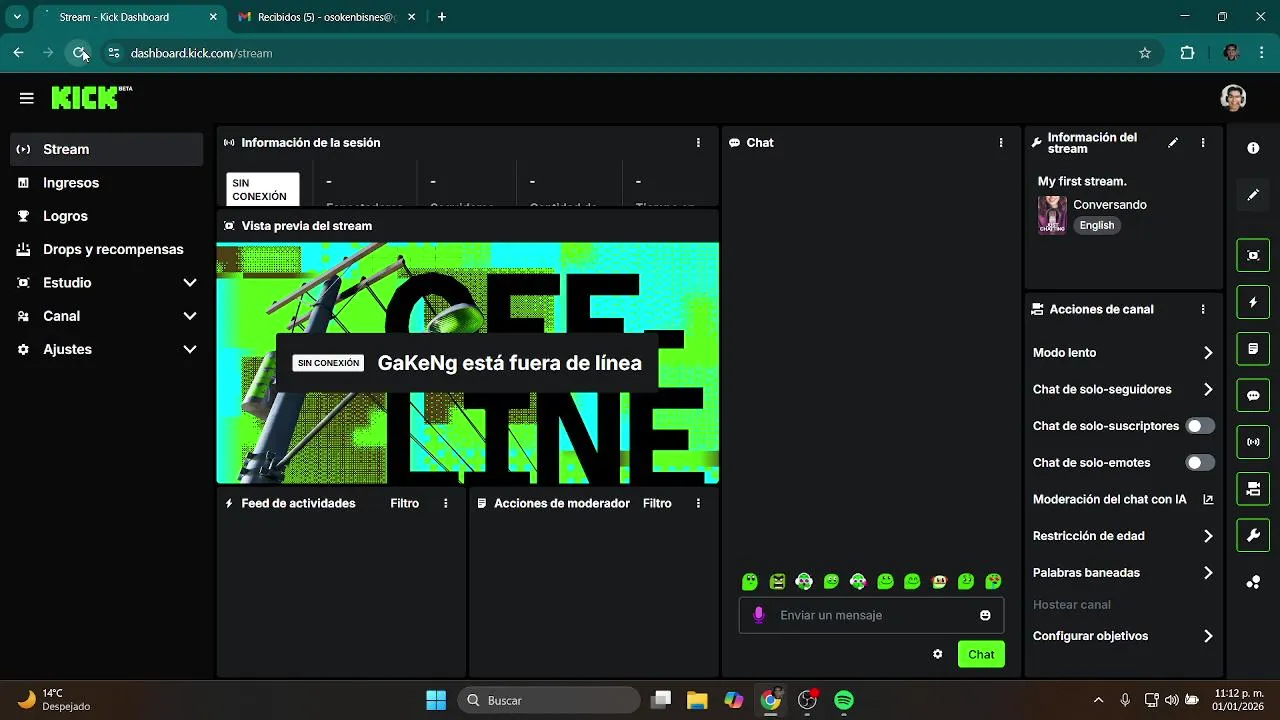
Task: Open Filtro in Feed de actividades
Action: [x=405, y=504]
